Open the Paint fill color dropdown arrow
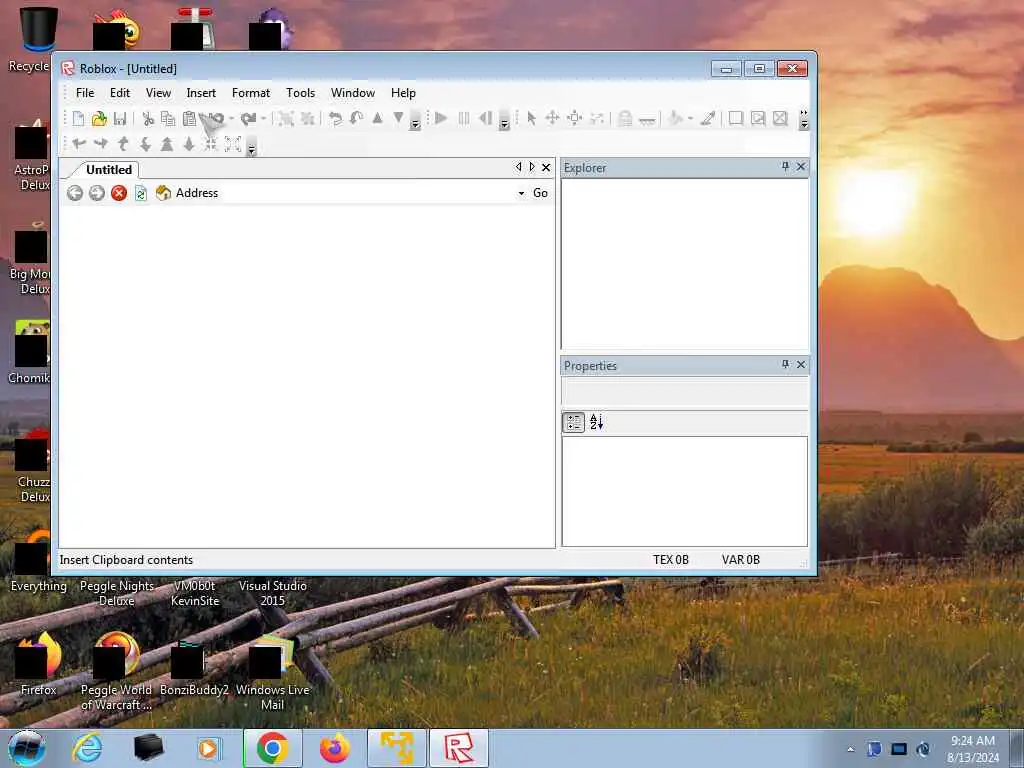Screen dimensions: 1024x768 [x=690, y=118]
